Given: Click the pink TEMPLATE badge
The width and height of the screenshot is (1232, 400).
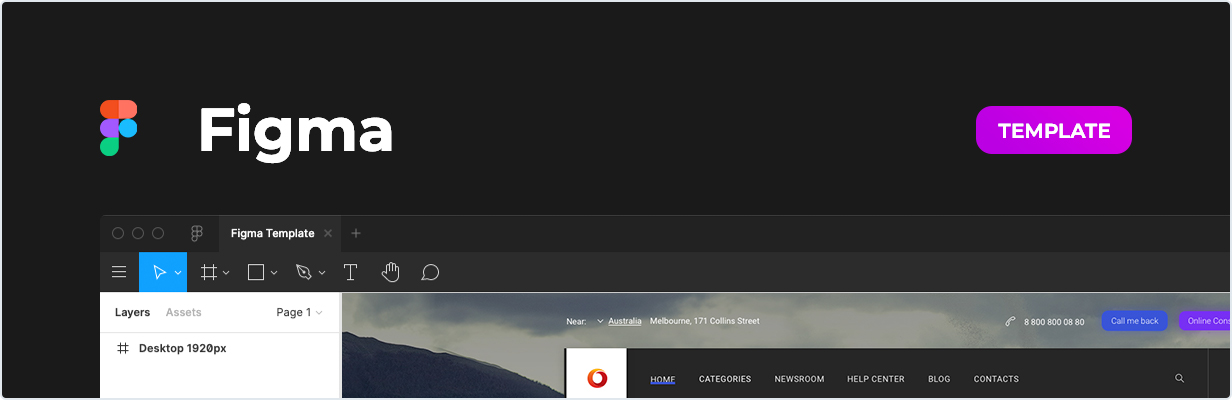Looking at the screenshot, I should (1053, 130).
